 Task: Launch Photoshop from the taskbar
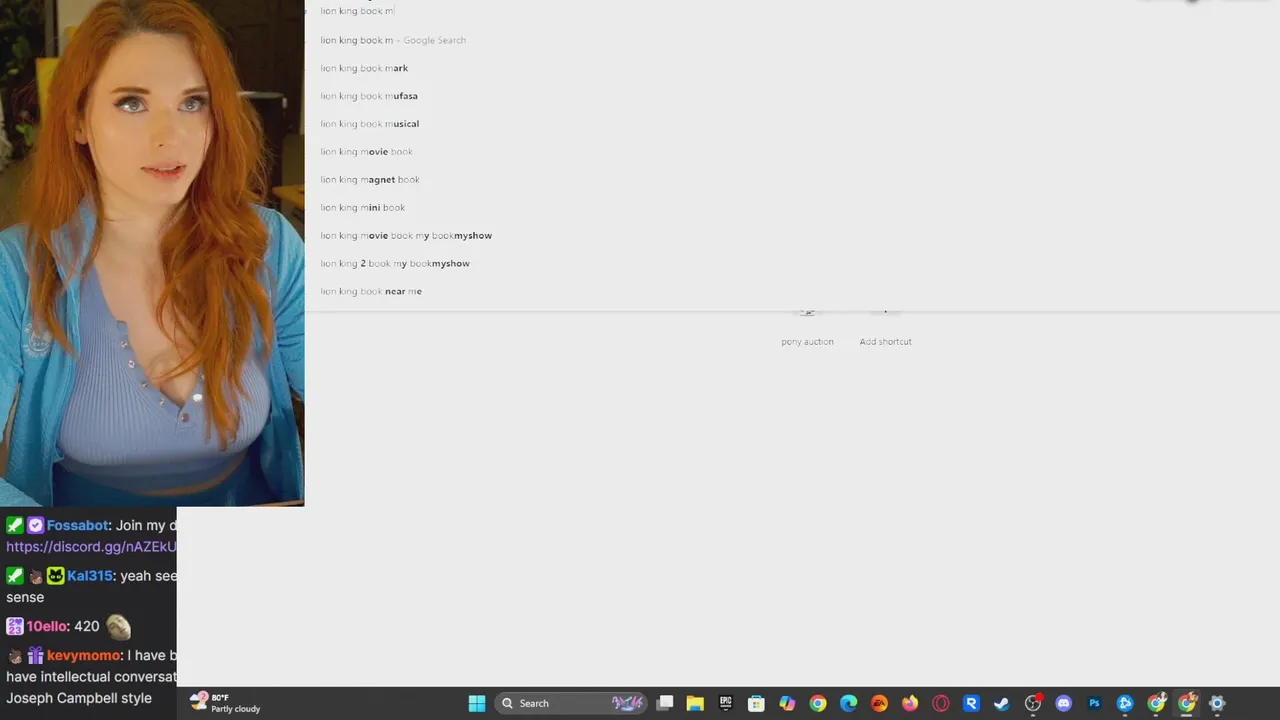click(1094, 703)
